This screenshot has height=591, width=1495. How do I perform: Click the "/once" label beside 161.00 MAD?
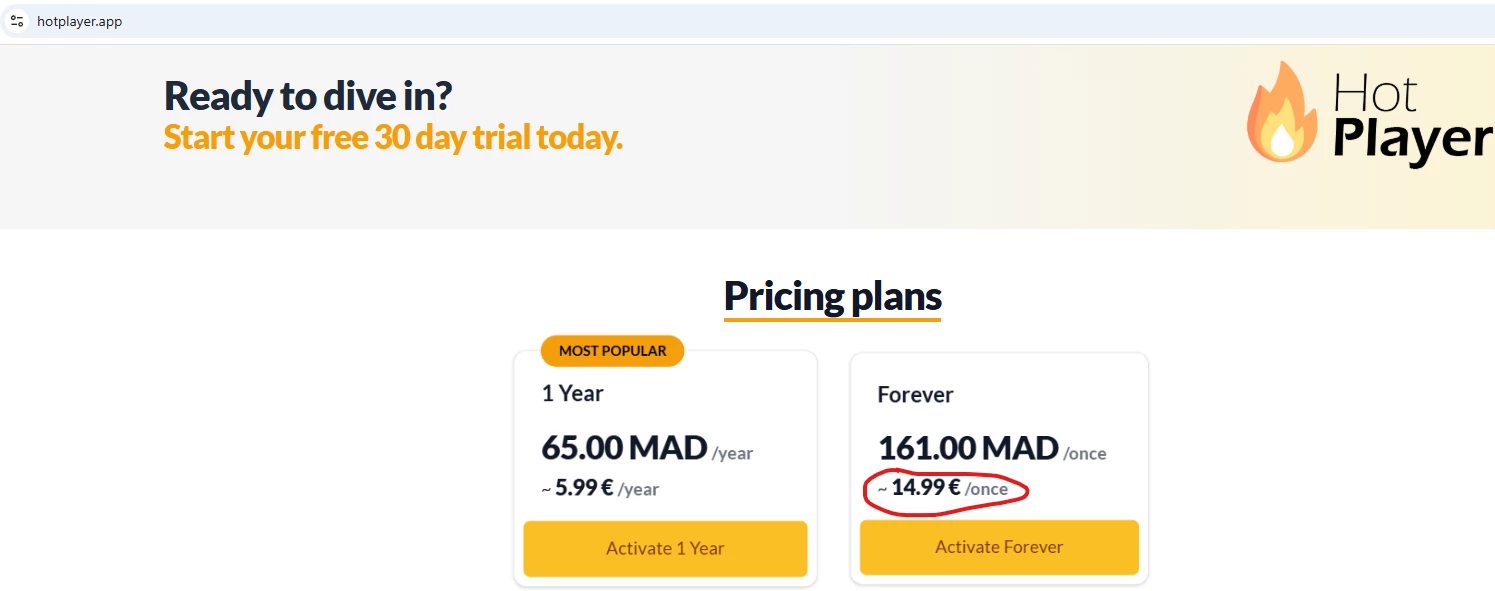[1084, 454]
